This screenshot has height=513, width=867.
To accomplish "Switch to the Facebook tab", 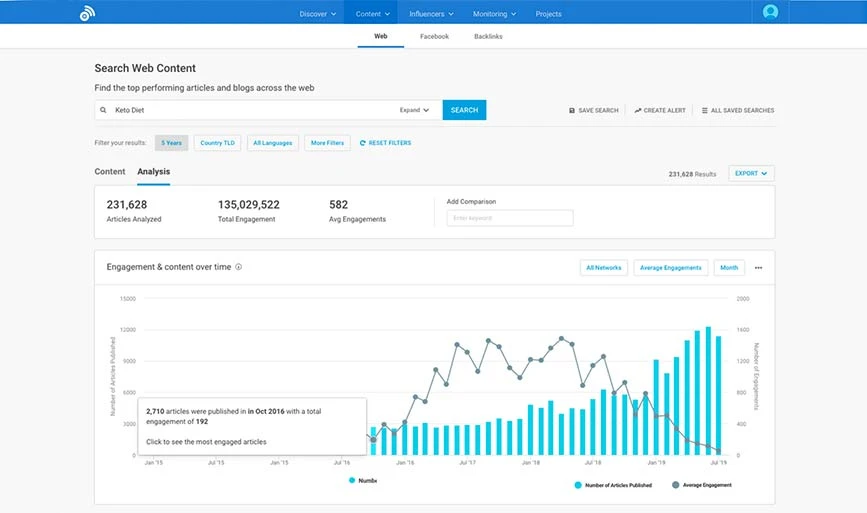I will click(x=434, y=36).
